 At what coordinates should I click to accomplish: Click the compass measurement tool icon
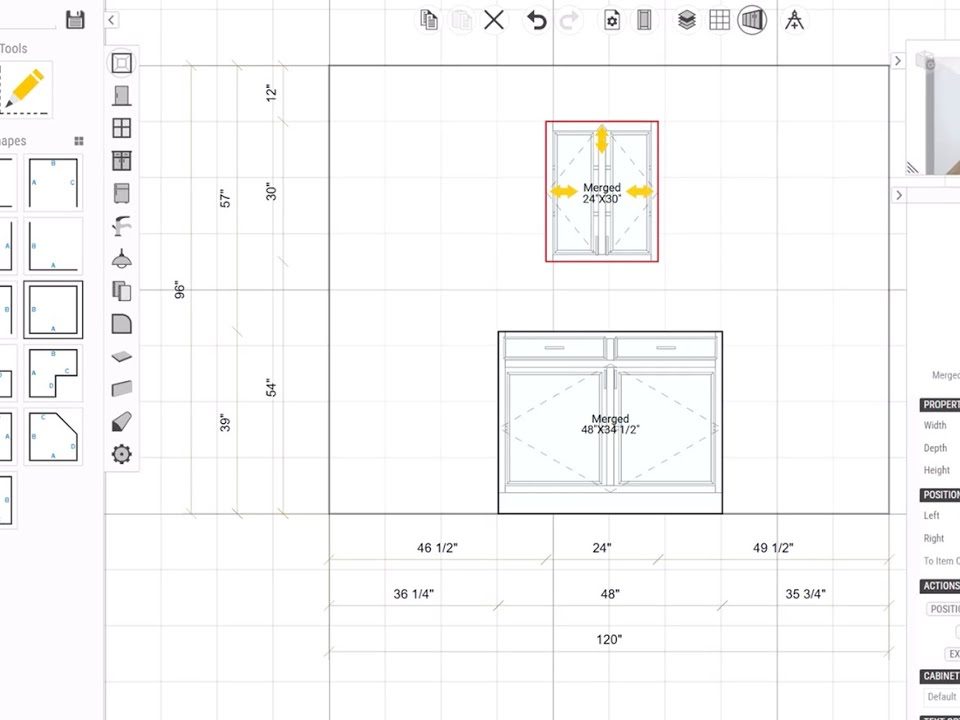coord(794,20)
